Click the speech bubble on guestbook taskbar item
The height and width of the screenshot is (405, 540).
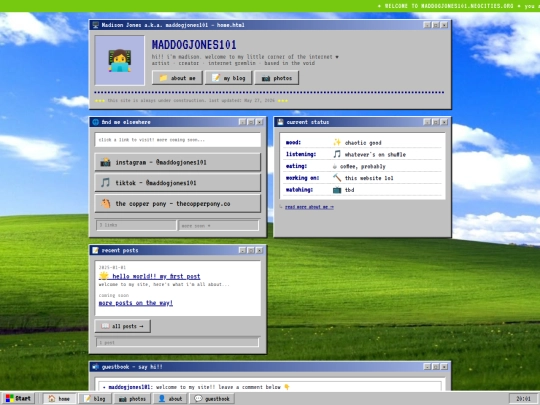pos(198,398)
